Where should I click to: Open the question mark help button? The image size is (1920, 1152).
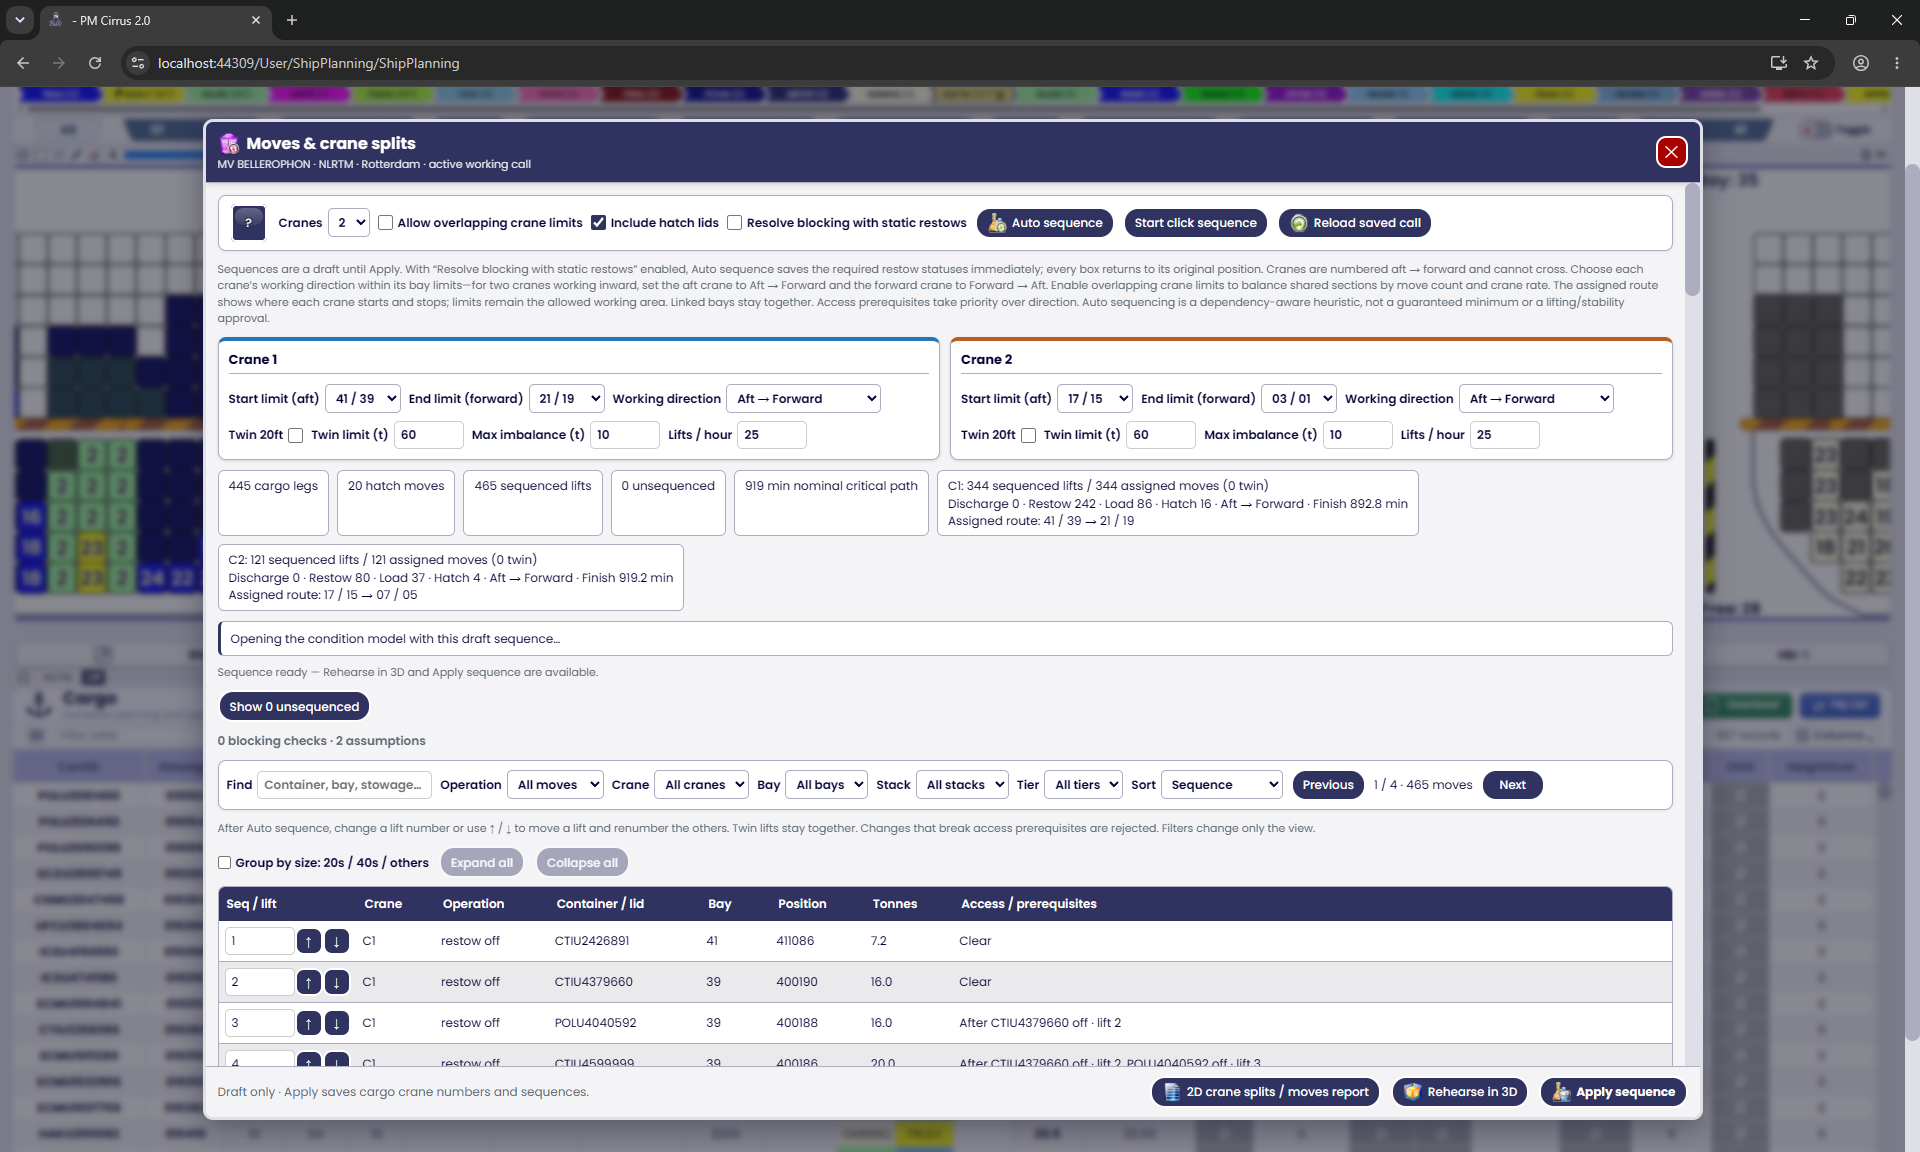pos(248,223)
